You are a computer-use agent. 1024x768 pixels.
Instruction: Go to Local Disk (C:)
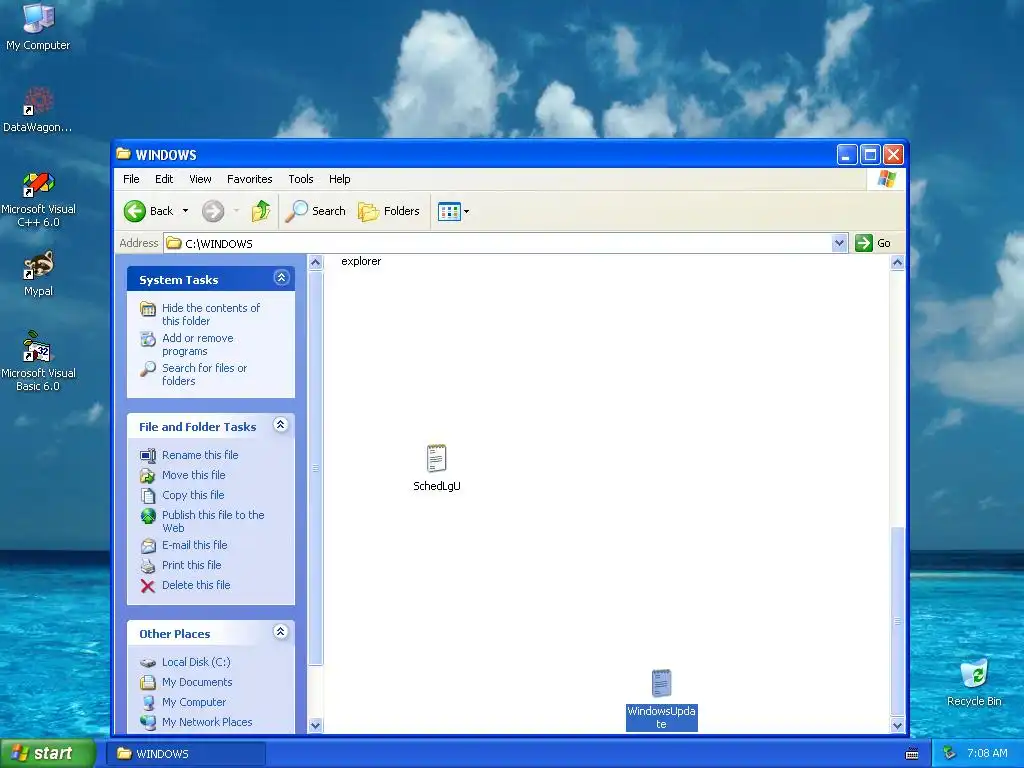196,662
